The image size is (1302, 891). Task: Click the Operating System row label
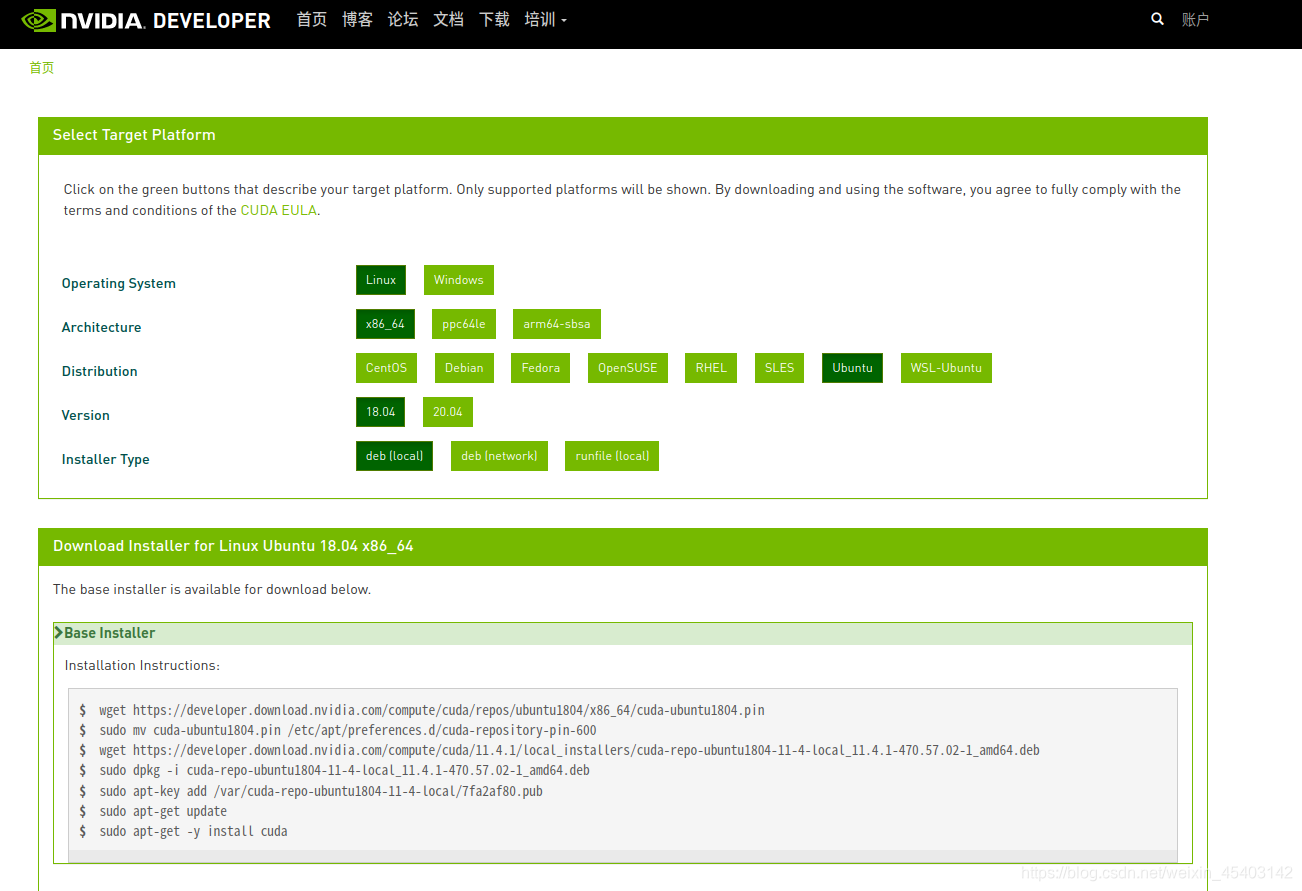pyautogui.click(x=119, y=284)
